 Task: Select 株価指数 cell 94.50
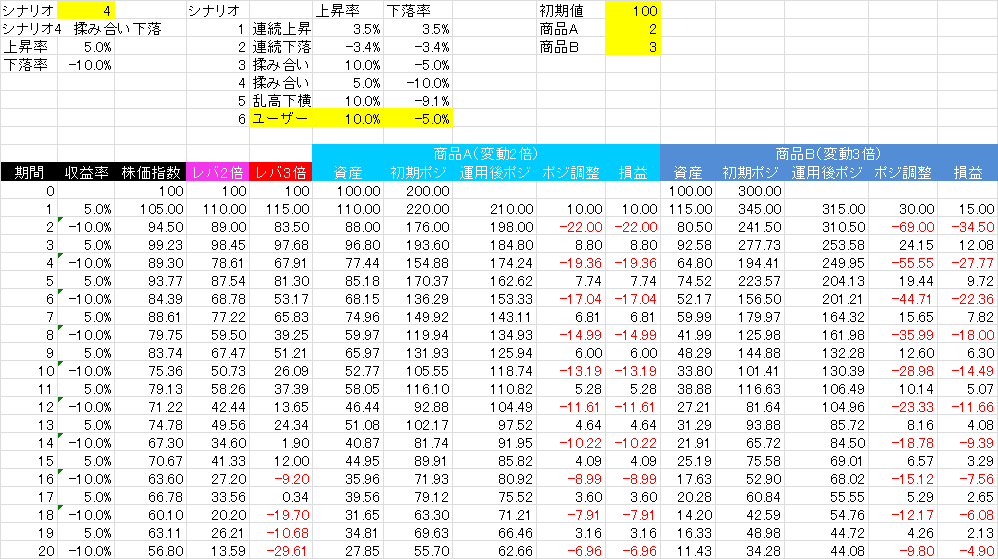150,227
